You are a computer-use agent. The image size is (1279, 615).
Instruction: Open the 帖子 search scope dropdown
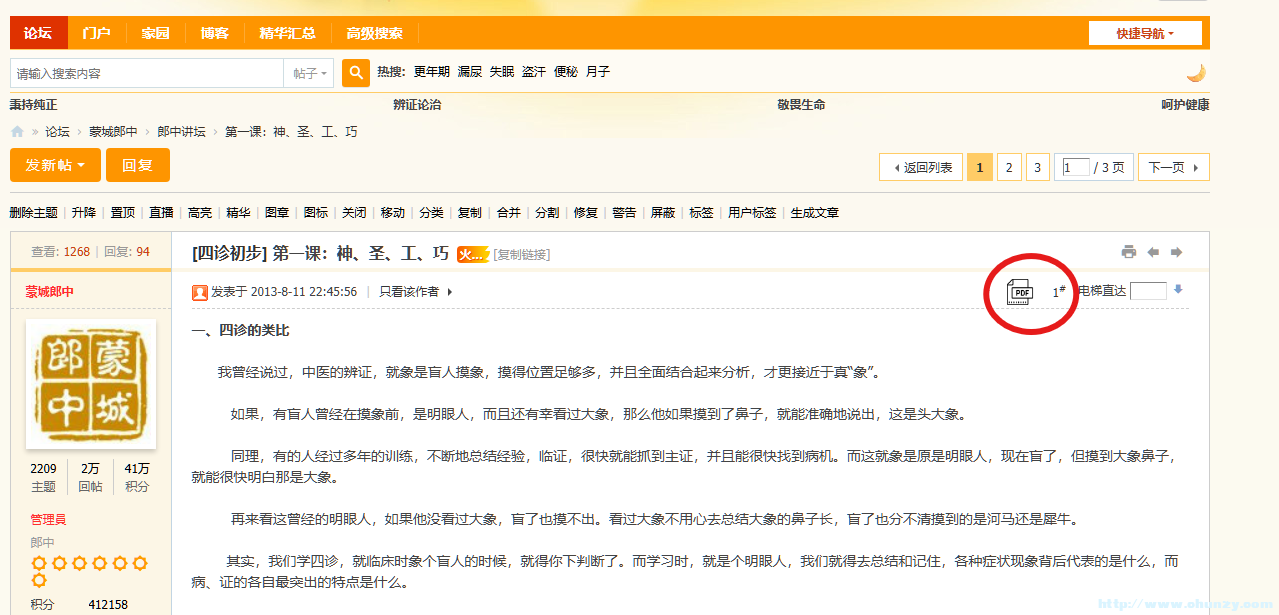coord(310,73)
